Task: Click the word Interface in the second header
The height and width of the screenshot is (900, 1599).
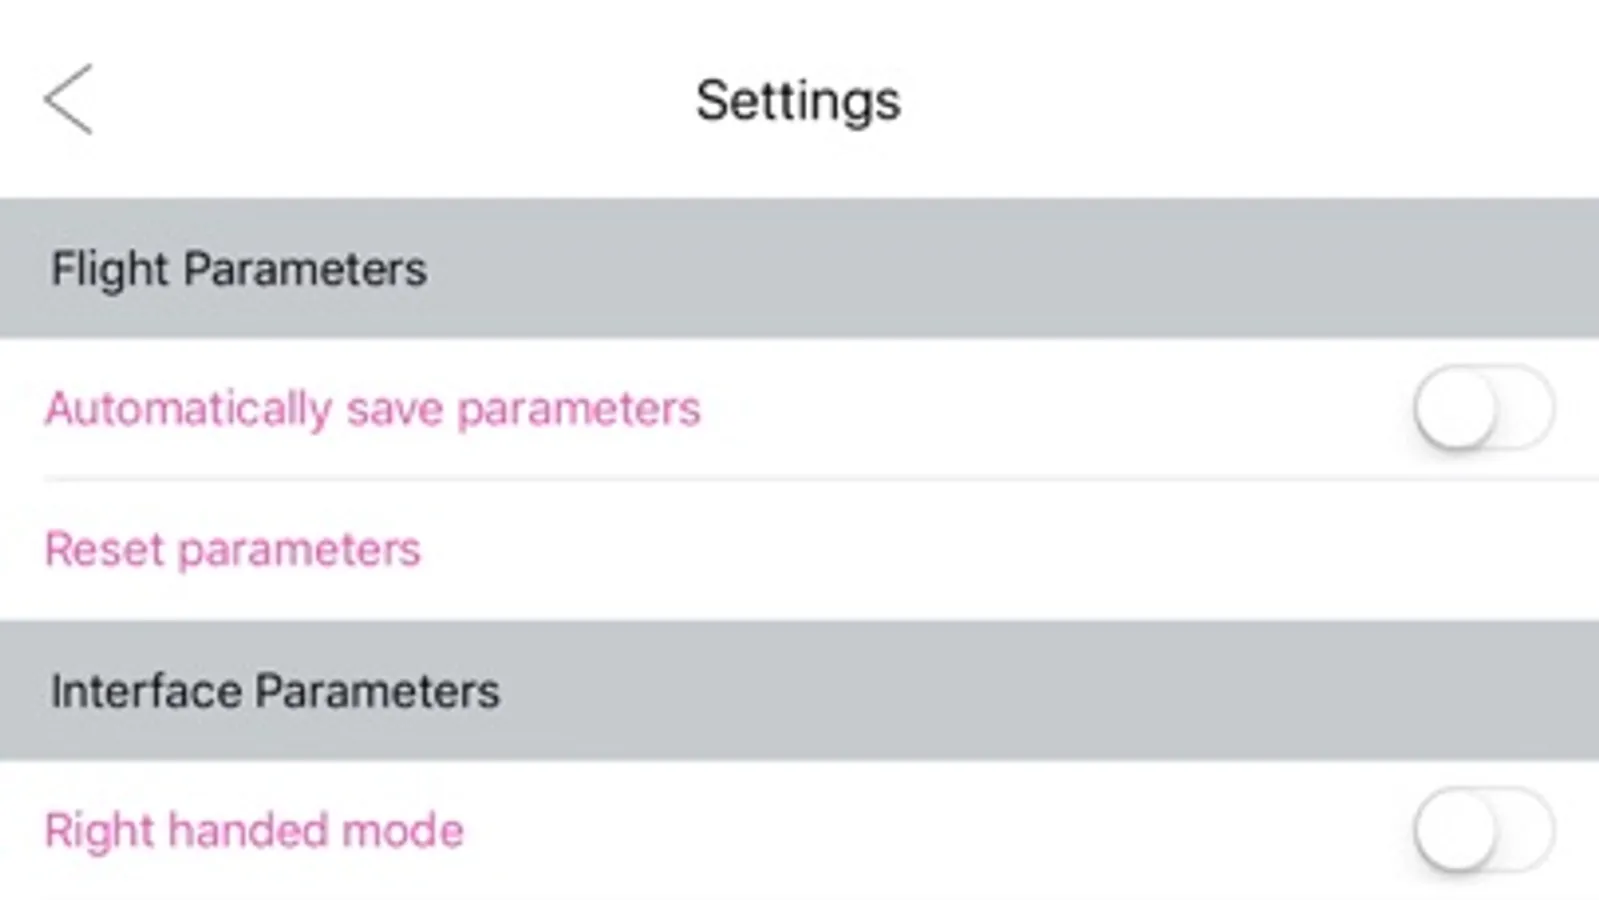Action: [x=146, y=690]
